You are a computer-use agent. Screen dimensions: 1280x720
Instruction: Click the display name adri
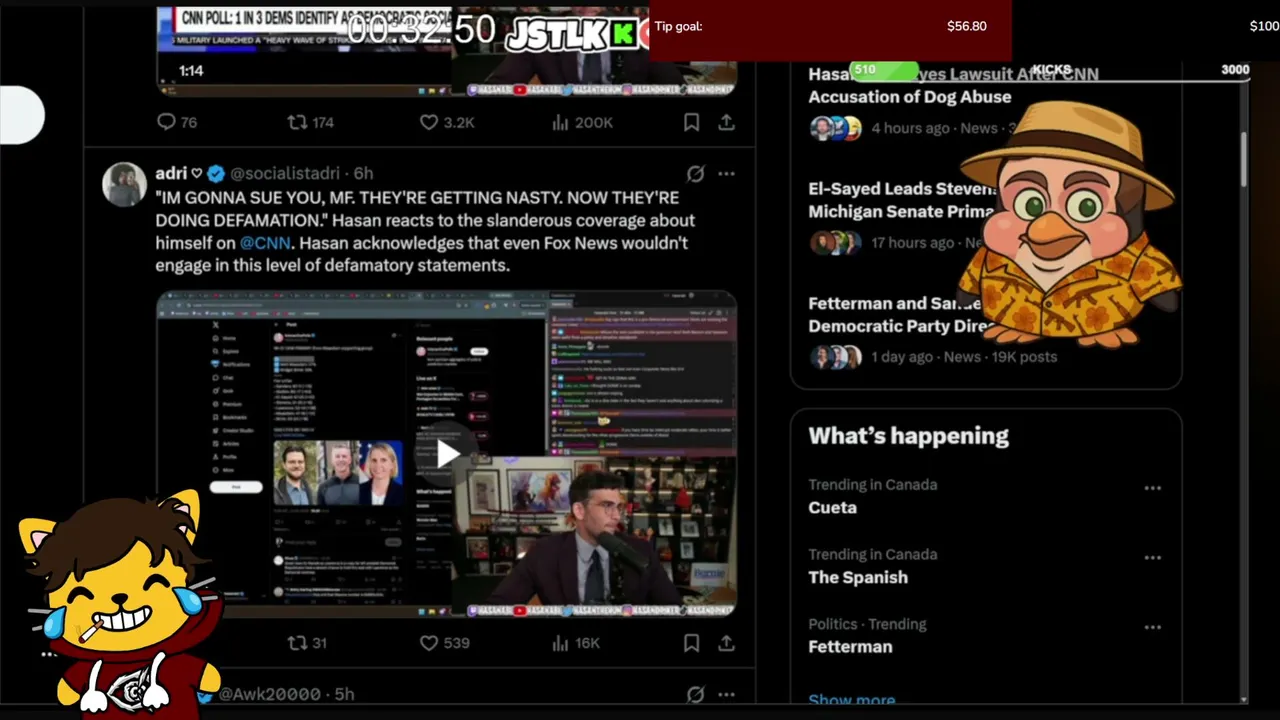(x=171, y=173)
